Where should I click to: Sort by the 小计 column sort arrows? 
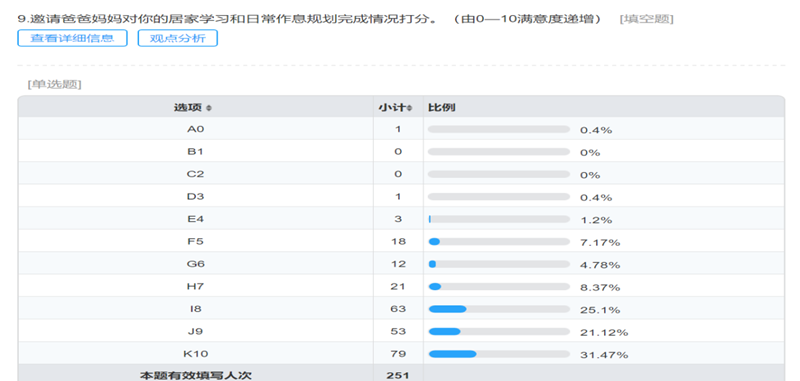pos(409,108)
